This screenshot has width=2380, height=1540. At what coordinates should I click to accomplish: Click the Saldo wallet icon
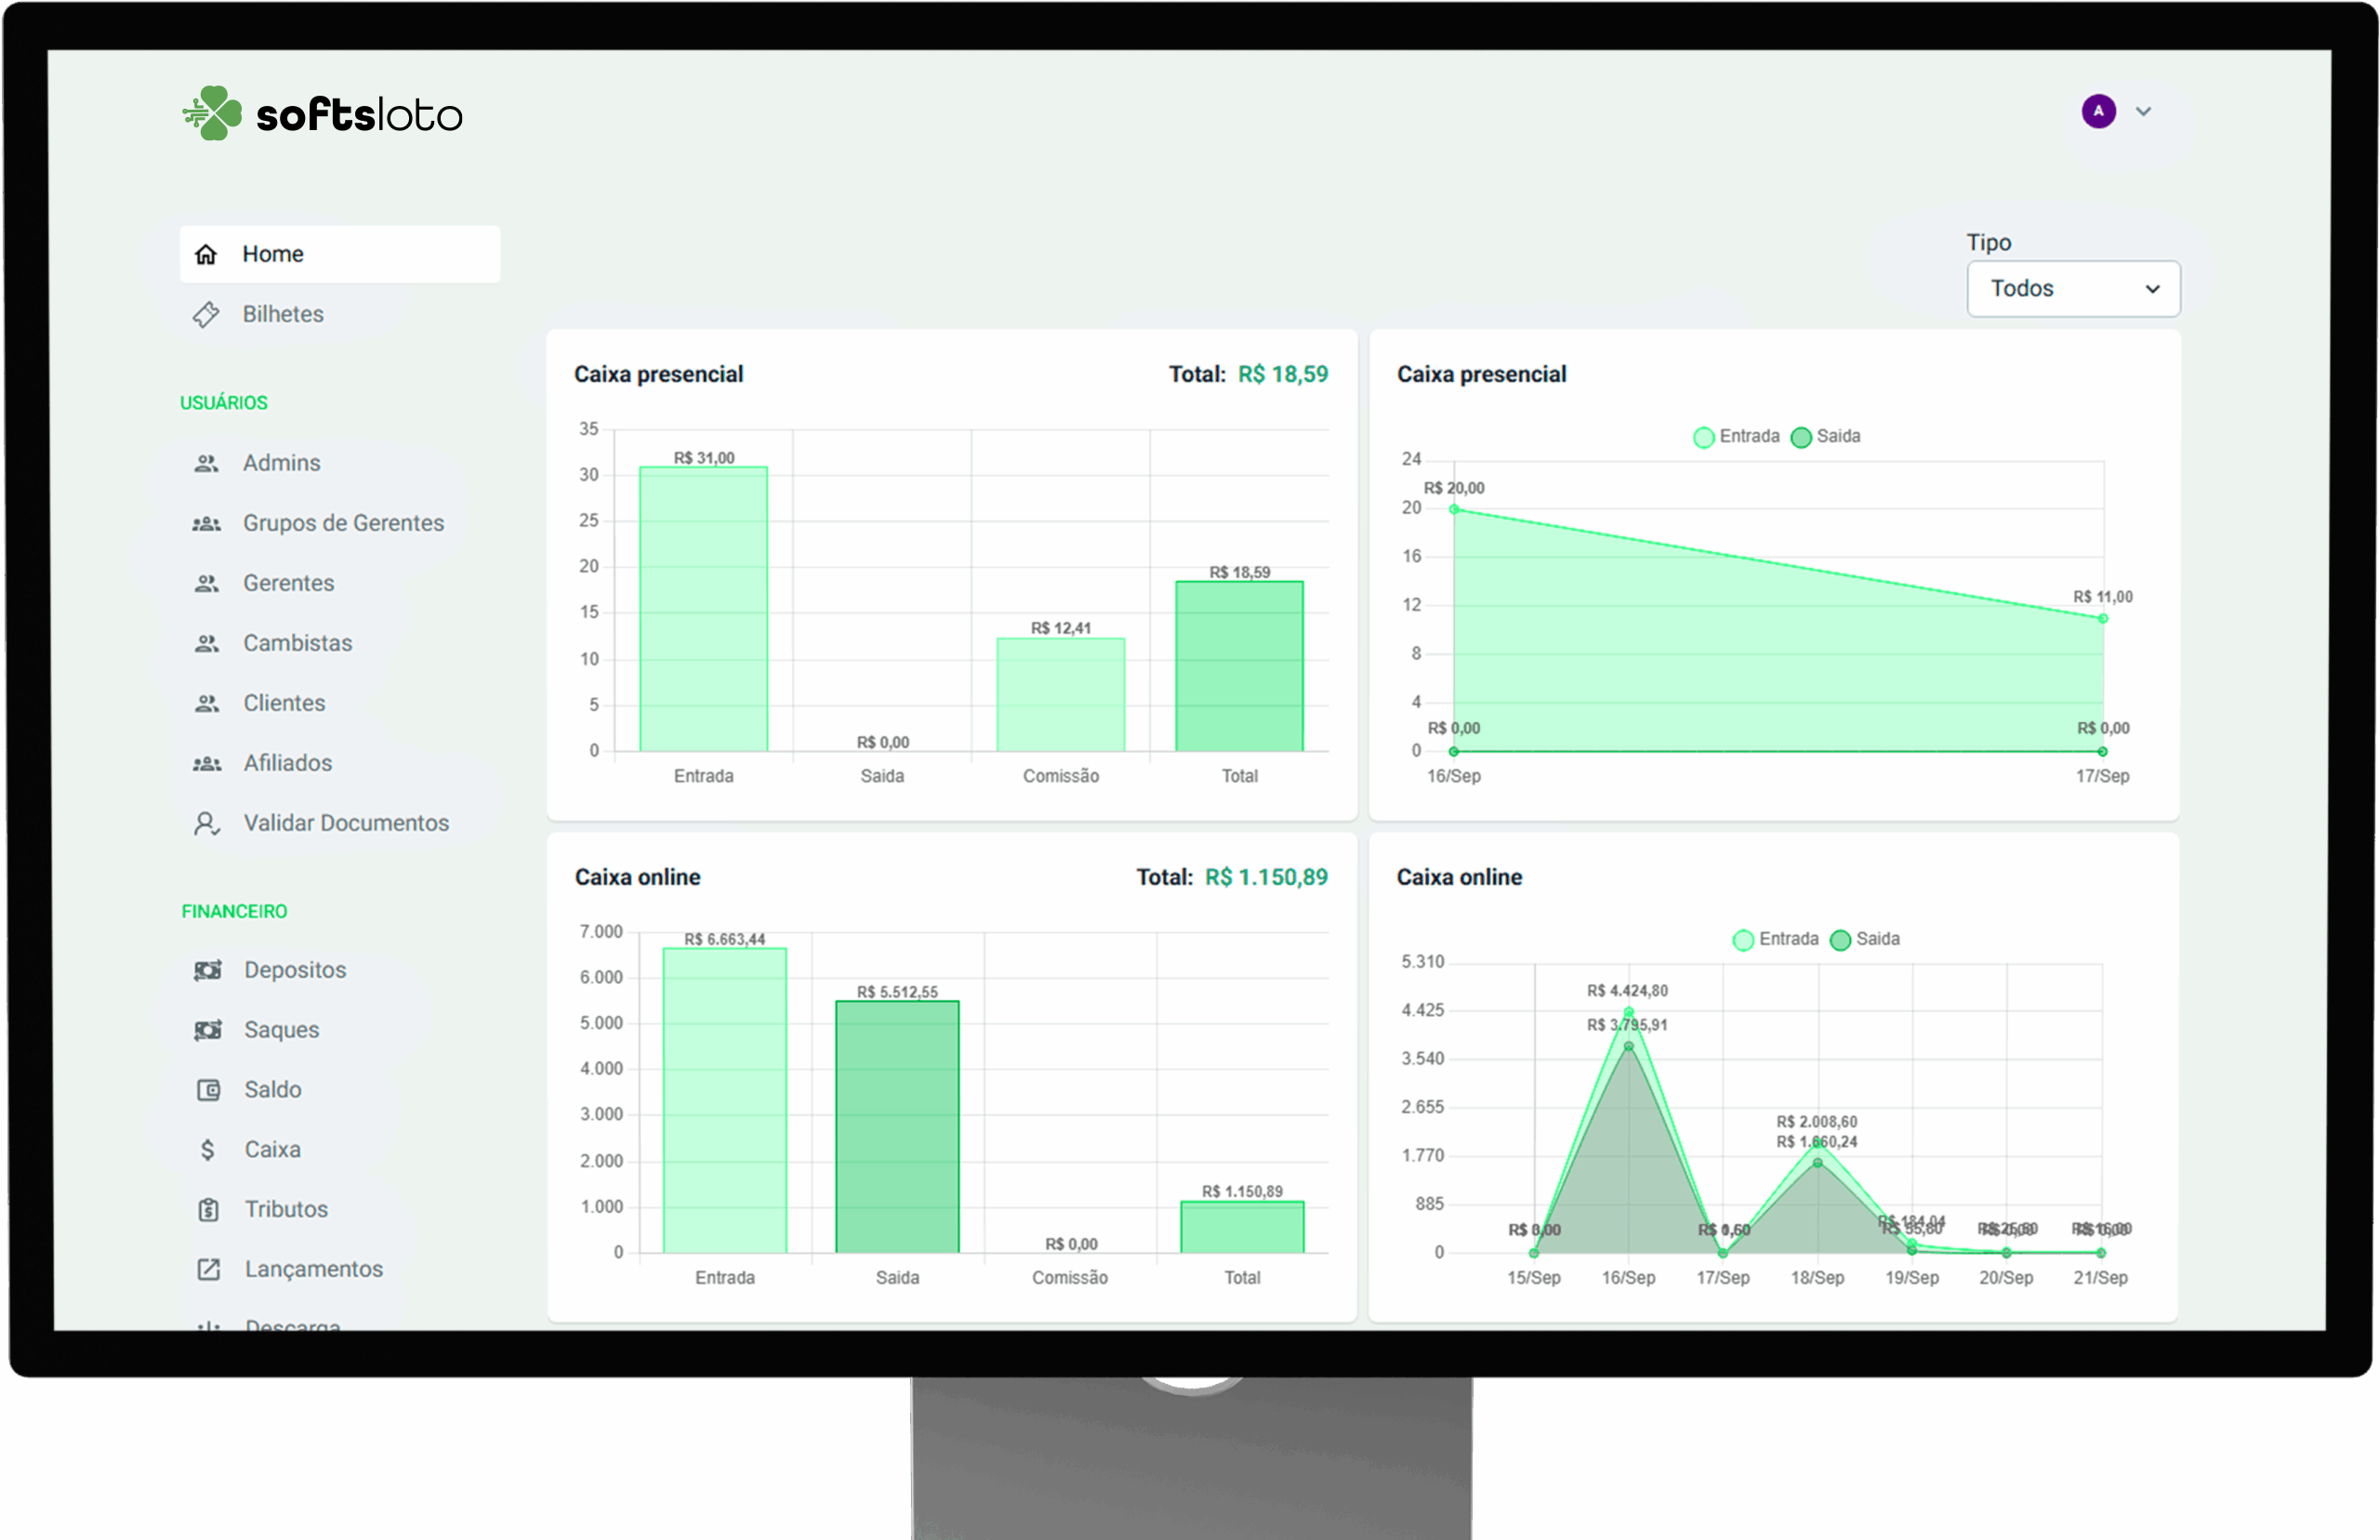208,1090
